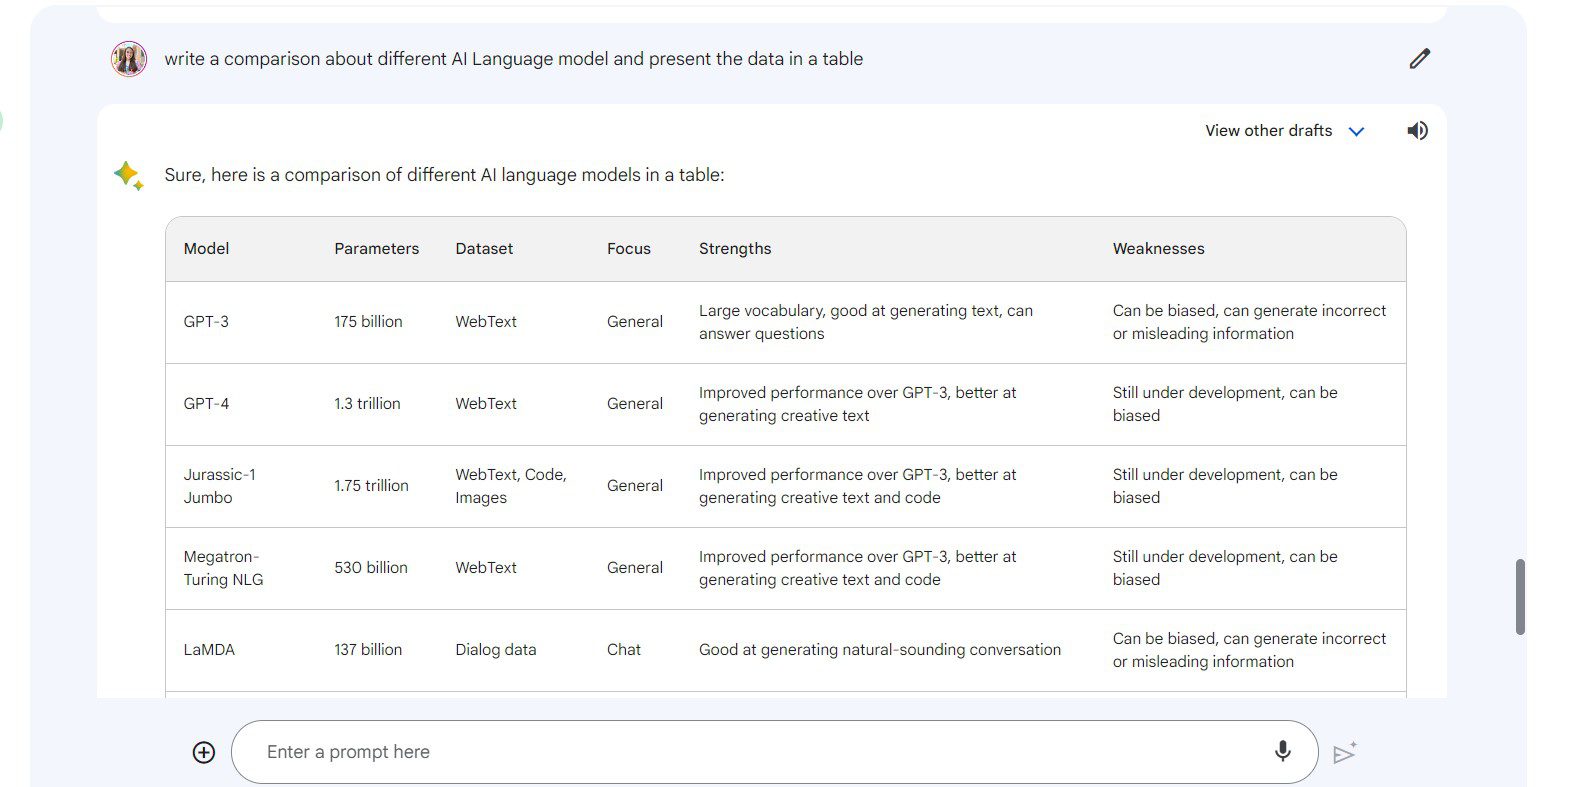Select the GPT-4 model cell

[206, 404]
